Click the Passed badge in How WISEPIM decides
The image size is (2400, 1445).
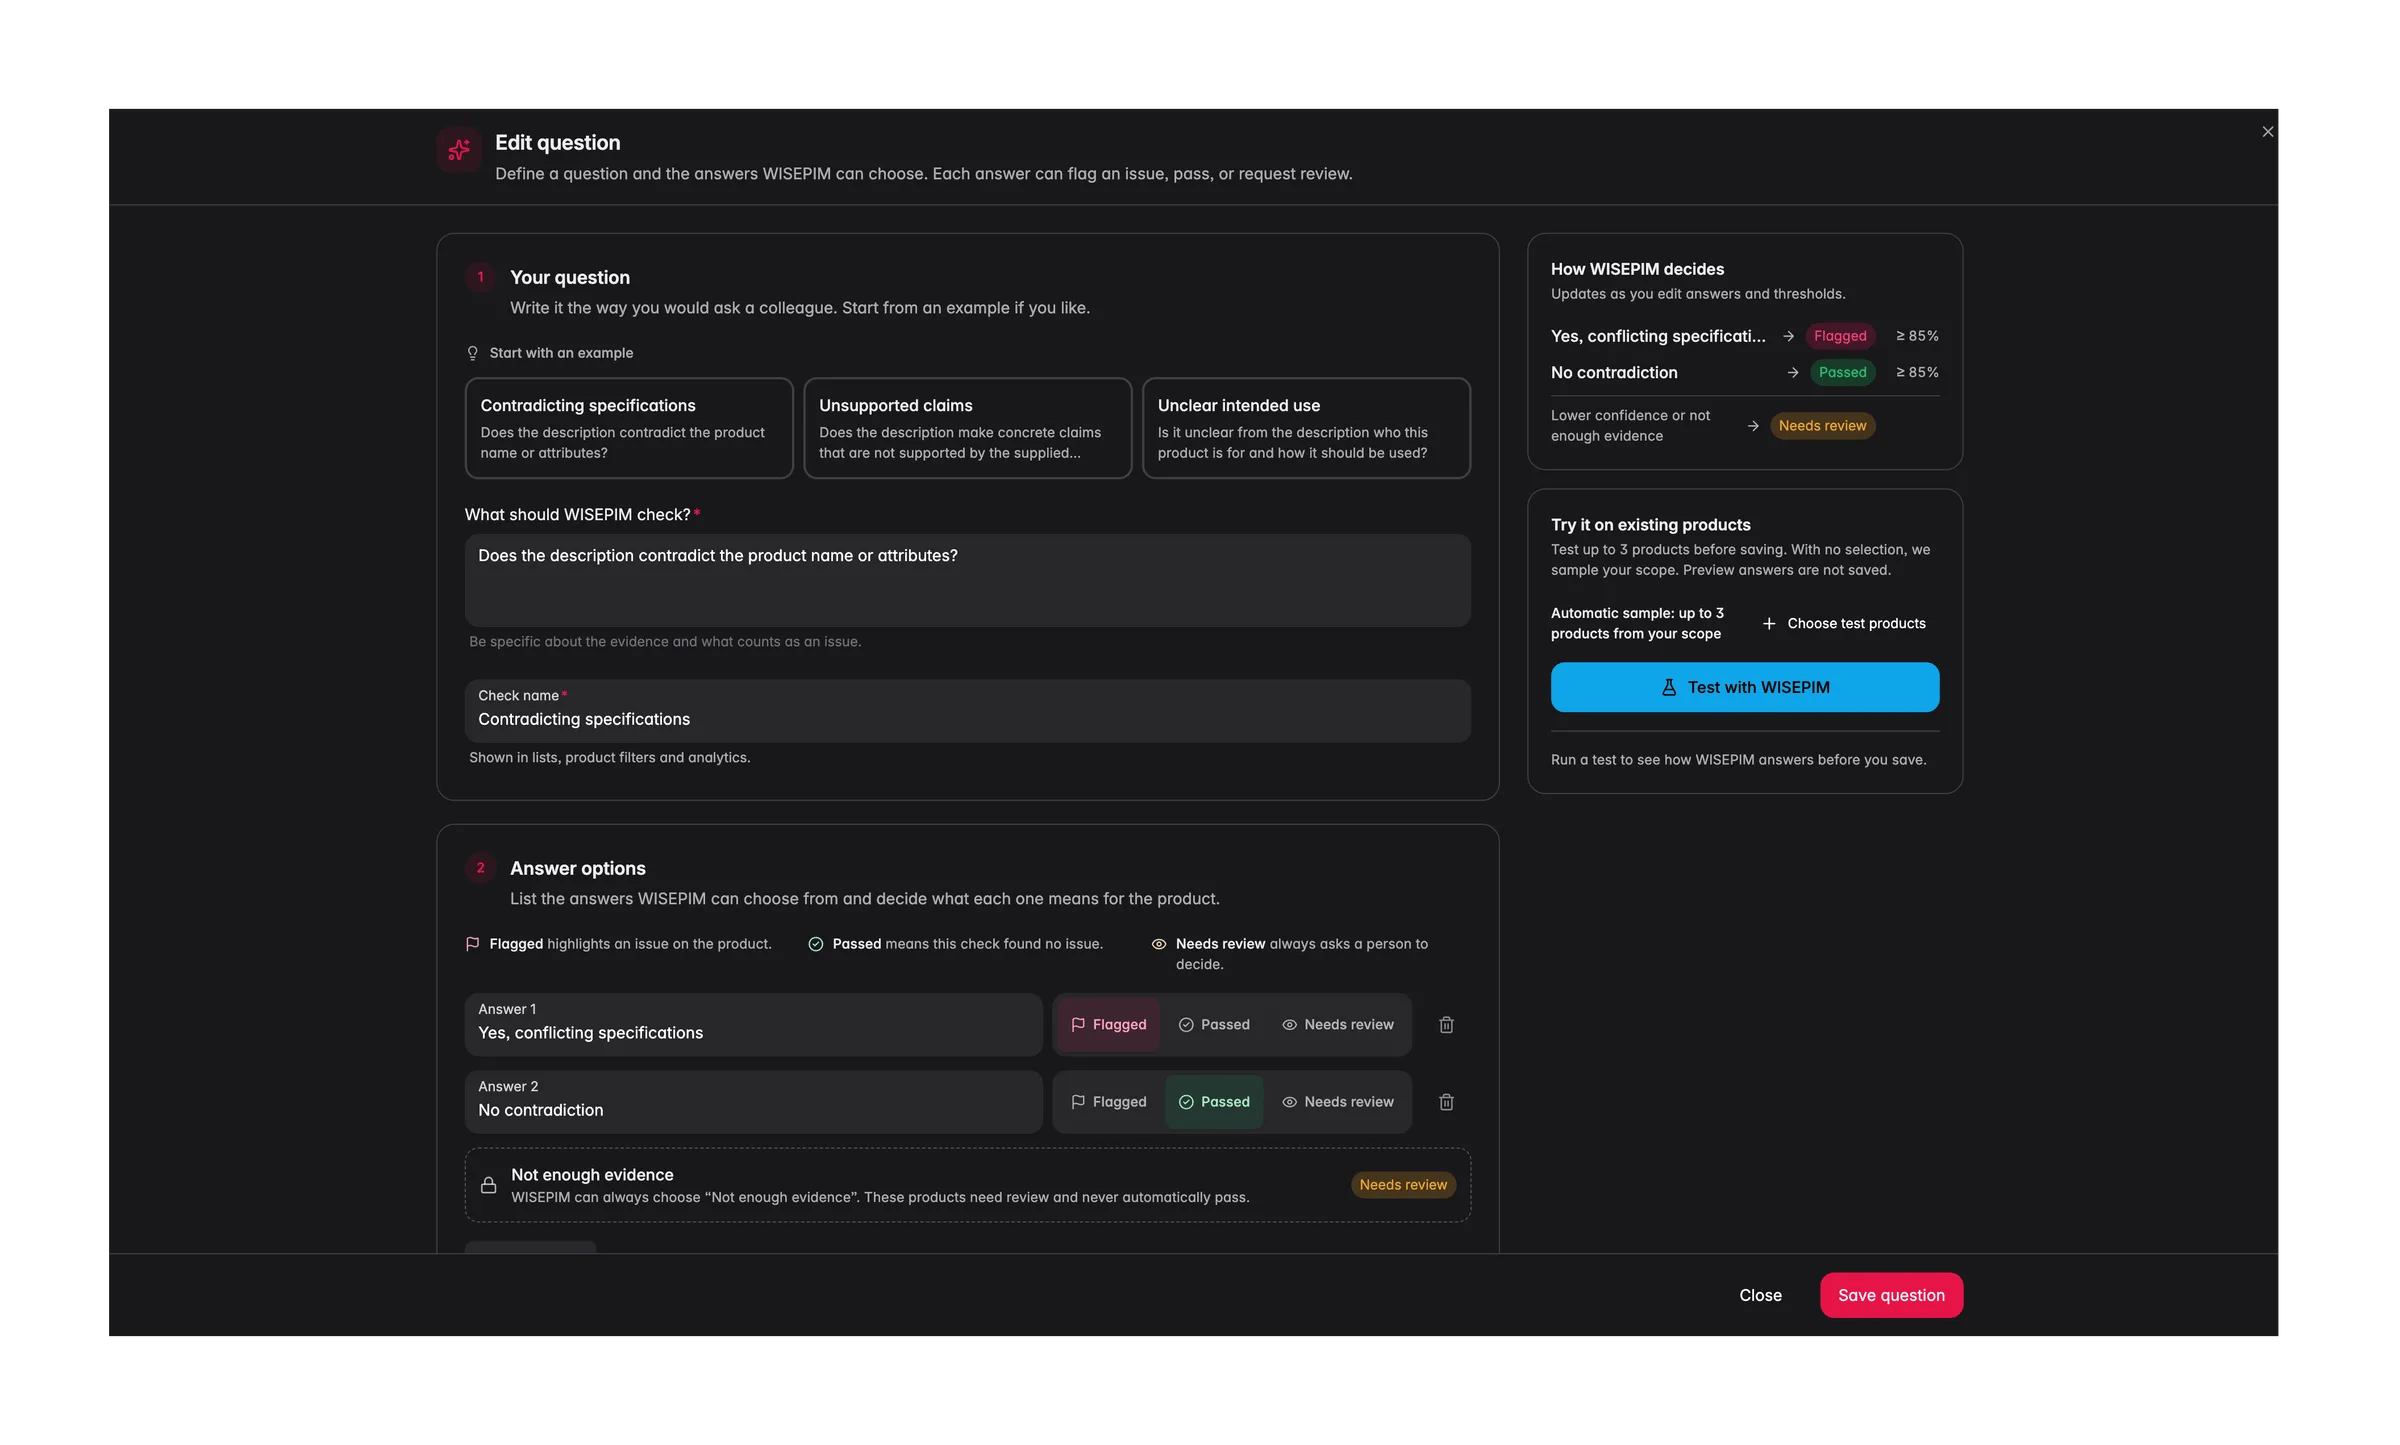pyautogui.click(x=1842, y=372)
